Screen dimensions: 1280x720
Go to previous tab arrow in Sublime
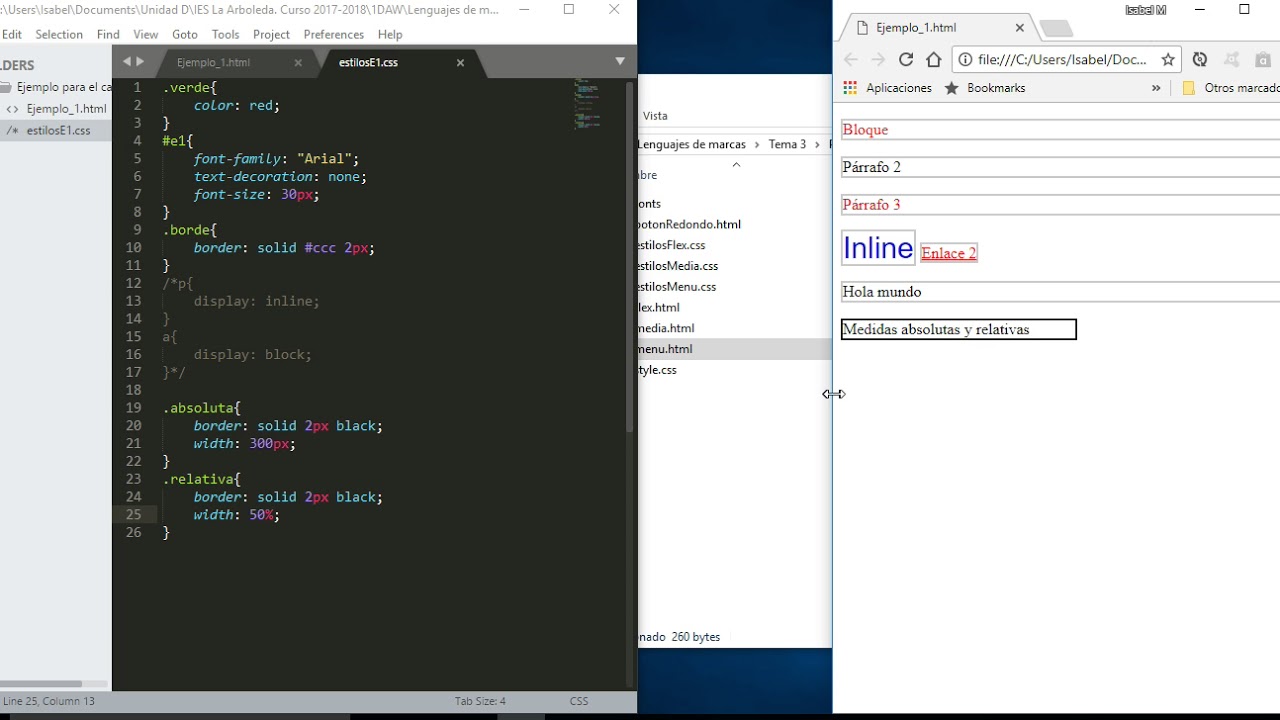pos(127,61)
